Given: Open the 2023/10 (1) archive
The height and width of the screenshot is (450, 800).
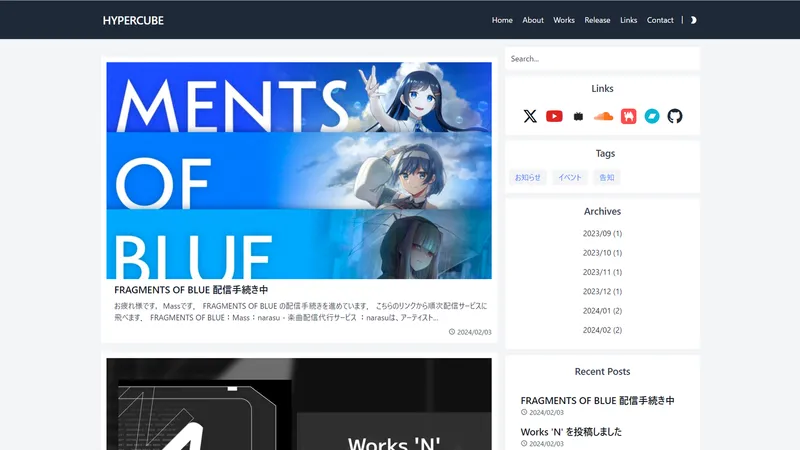Looking at the screenshot, I should point(603,253).
